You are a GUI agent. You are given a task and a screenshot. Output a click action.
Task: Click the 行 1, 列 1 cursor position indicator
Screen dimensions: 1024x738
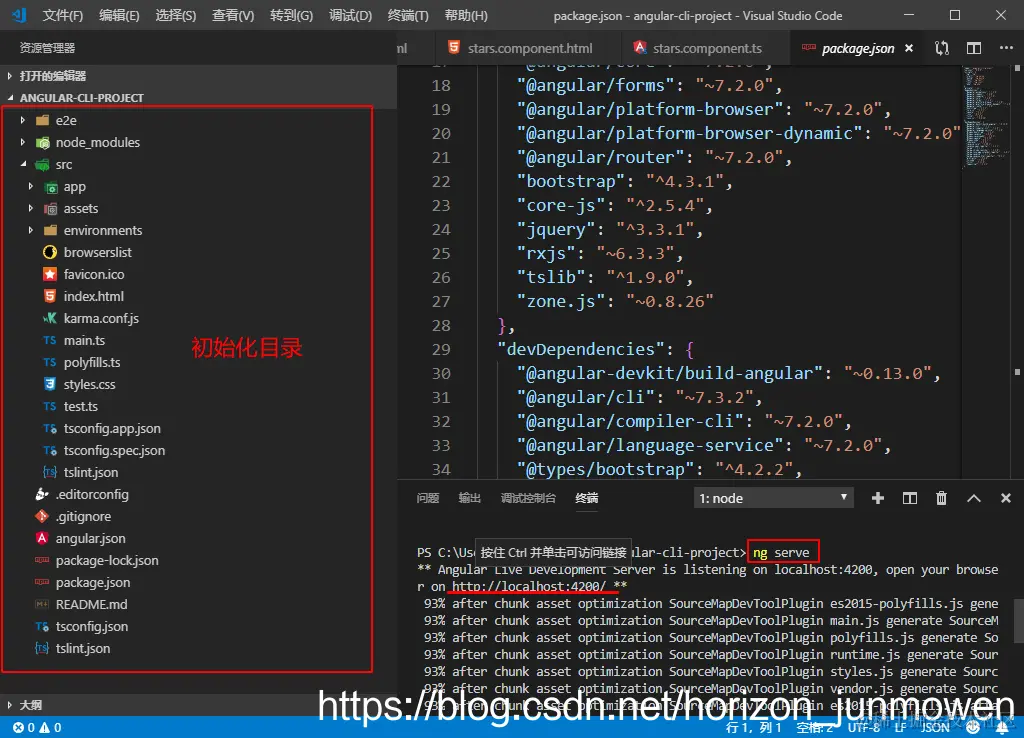(754, 728)
